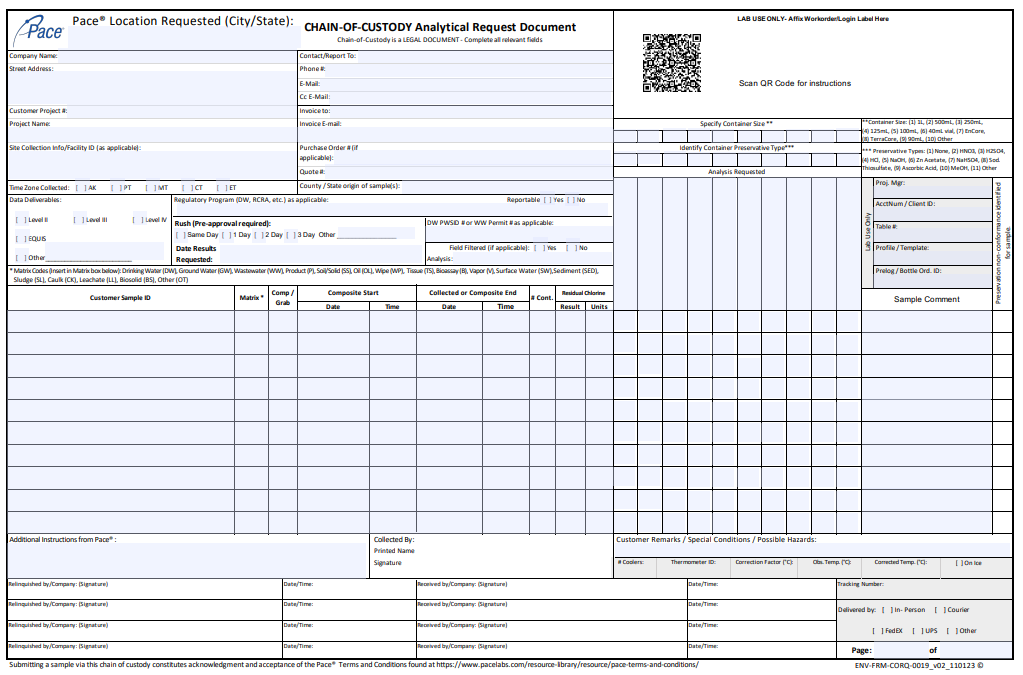
Task: Check the Same Day rush option
Action: 182,234
